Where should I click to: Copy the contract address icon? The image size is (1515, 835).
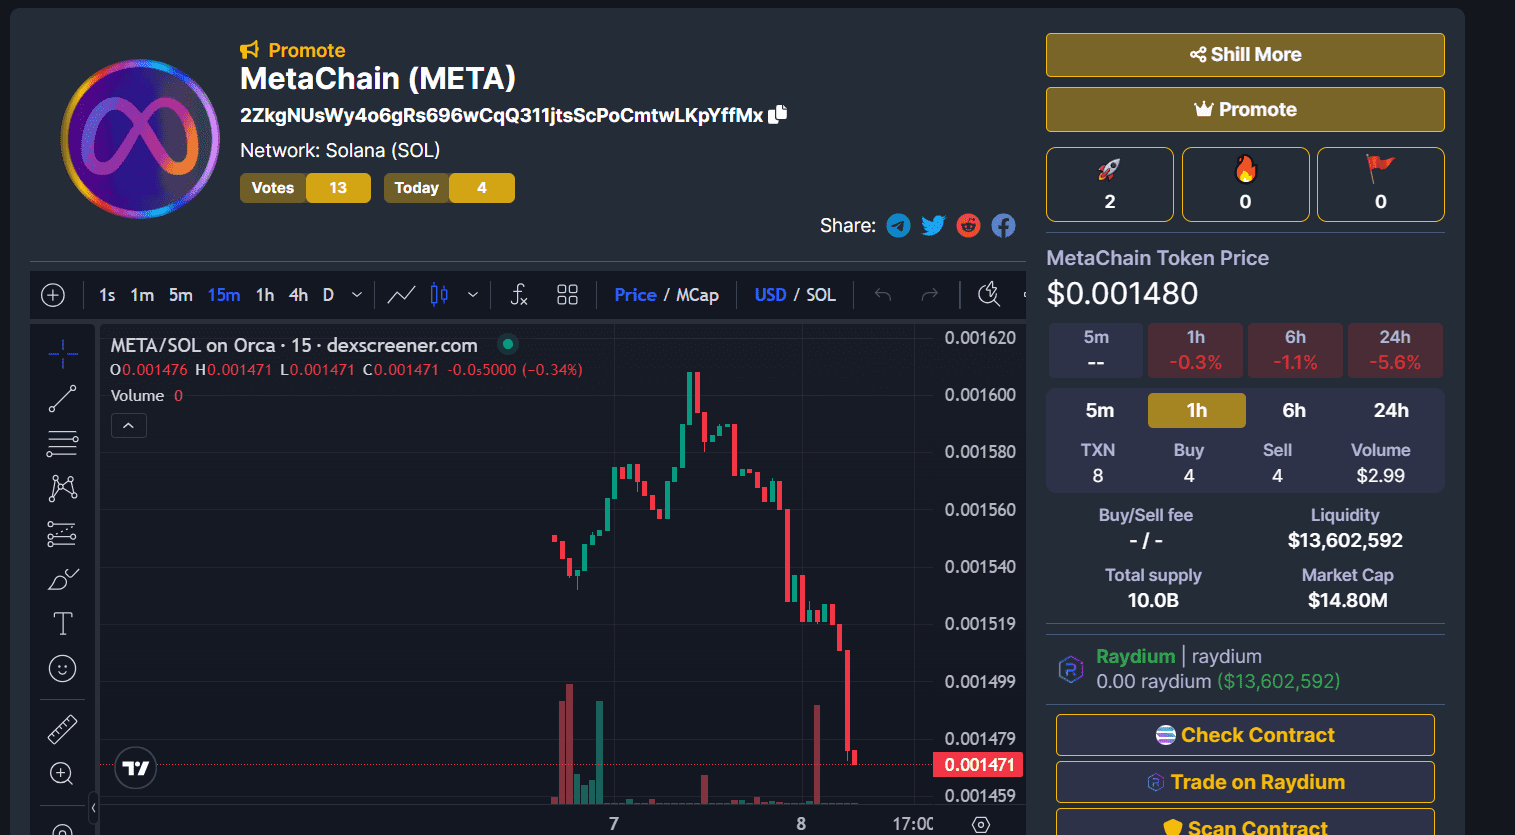pos(778,114)
